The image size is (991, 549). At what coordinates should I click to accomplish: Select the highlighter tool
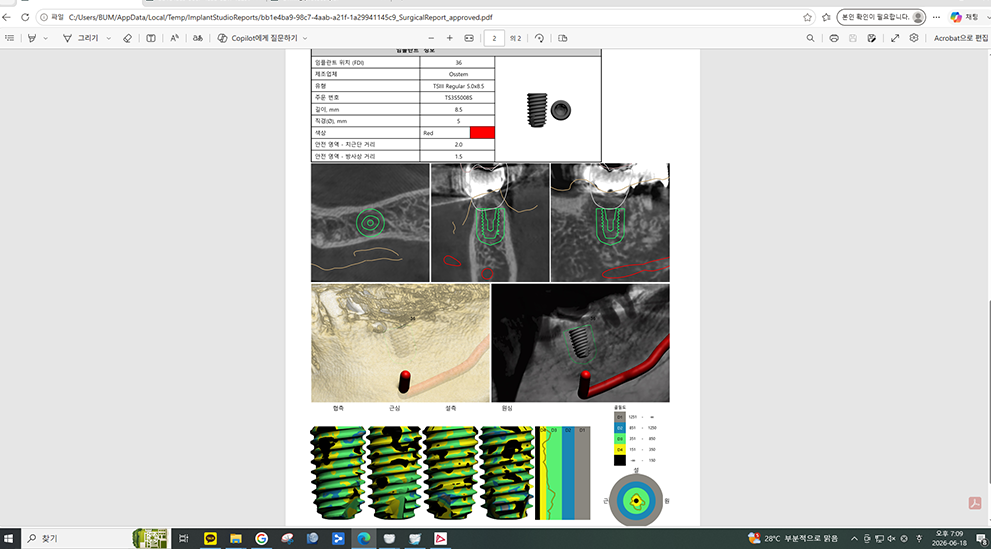pos(32,38)
